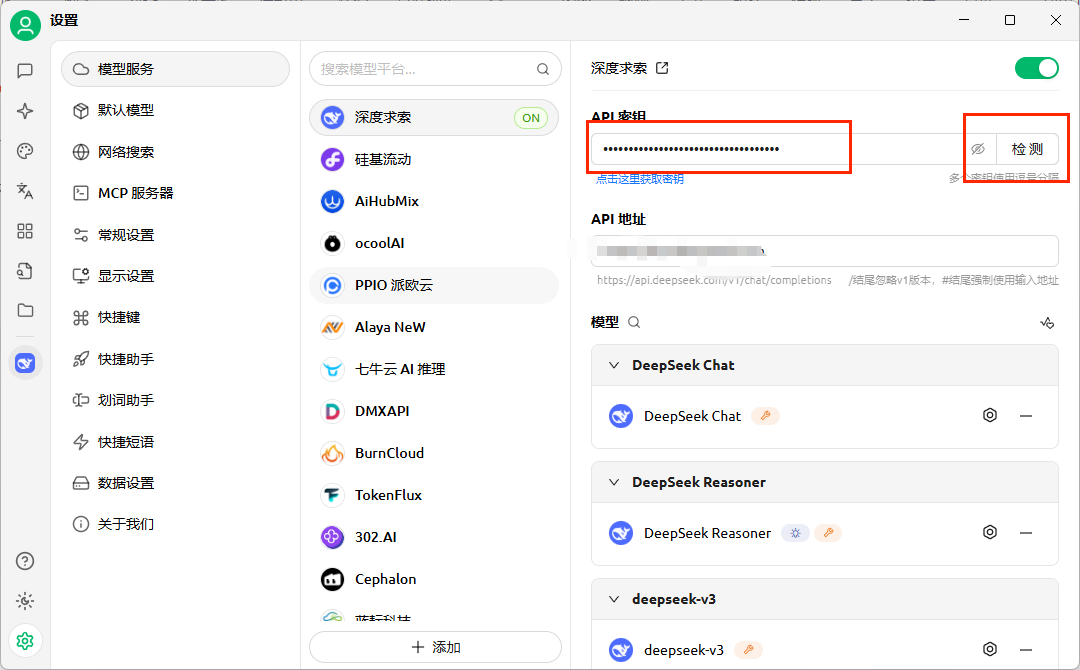This screenshot has width=1080, height=670.
Task: Click the model health check icon
Action: tap(1047, 322)
